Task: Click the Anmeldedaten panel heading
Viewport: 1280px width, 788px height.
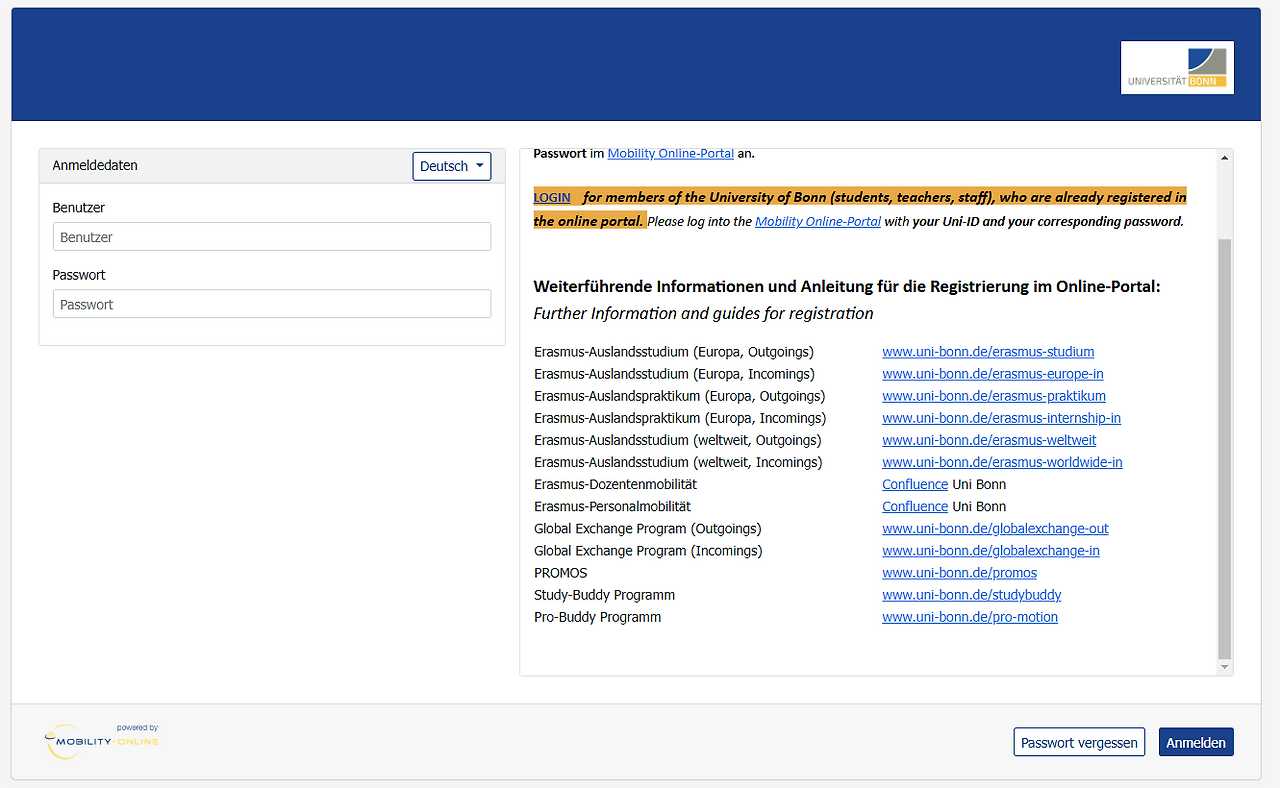Action: [95, 165]
